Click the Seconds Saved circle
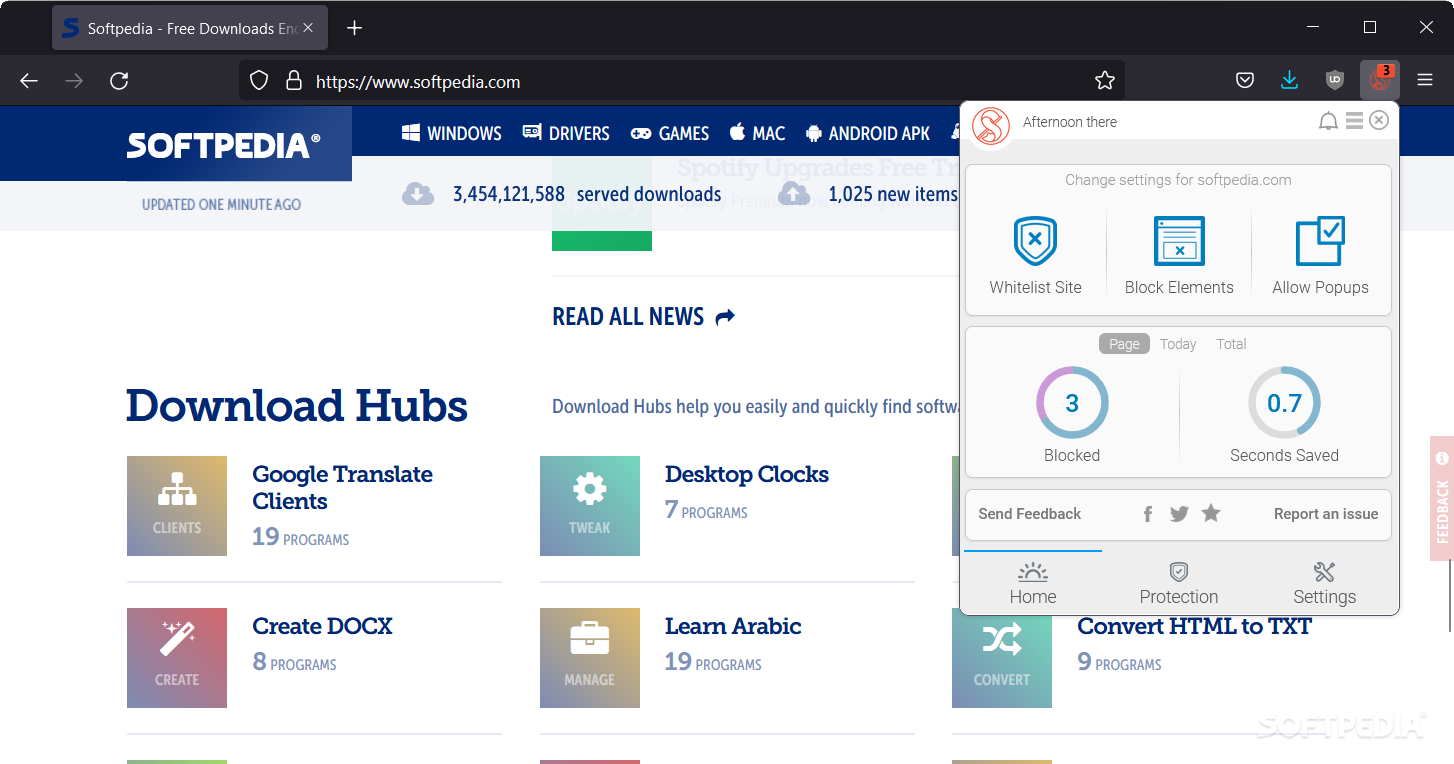This screenshot has width=1454, height=764. coord(1284,403)
